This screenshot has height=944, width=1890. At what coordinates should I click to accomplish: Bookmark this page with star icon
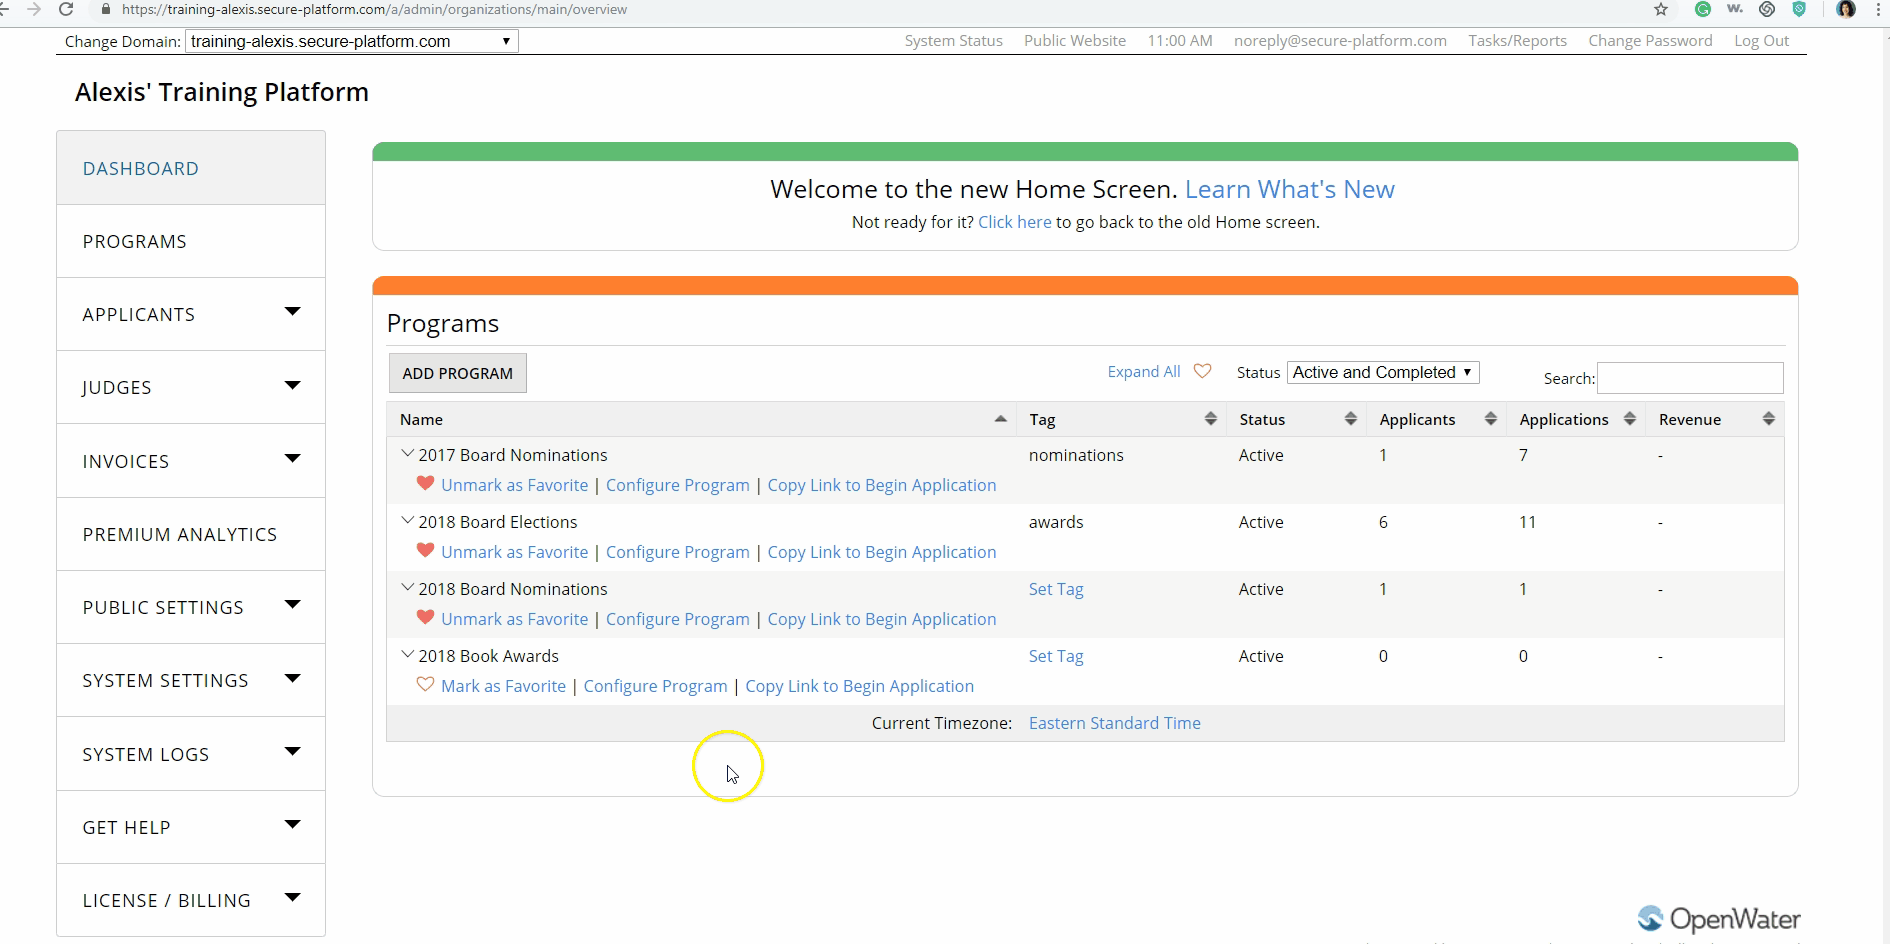click(1661, 9)
